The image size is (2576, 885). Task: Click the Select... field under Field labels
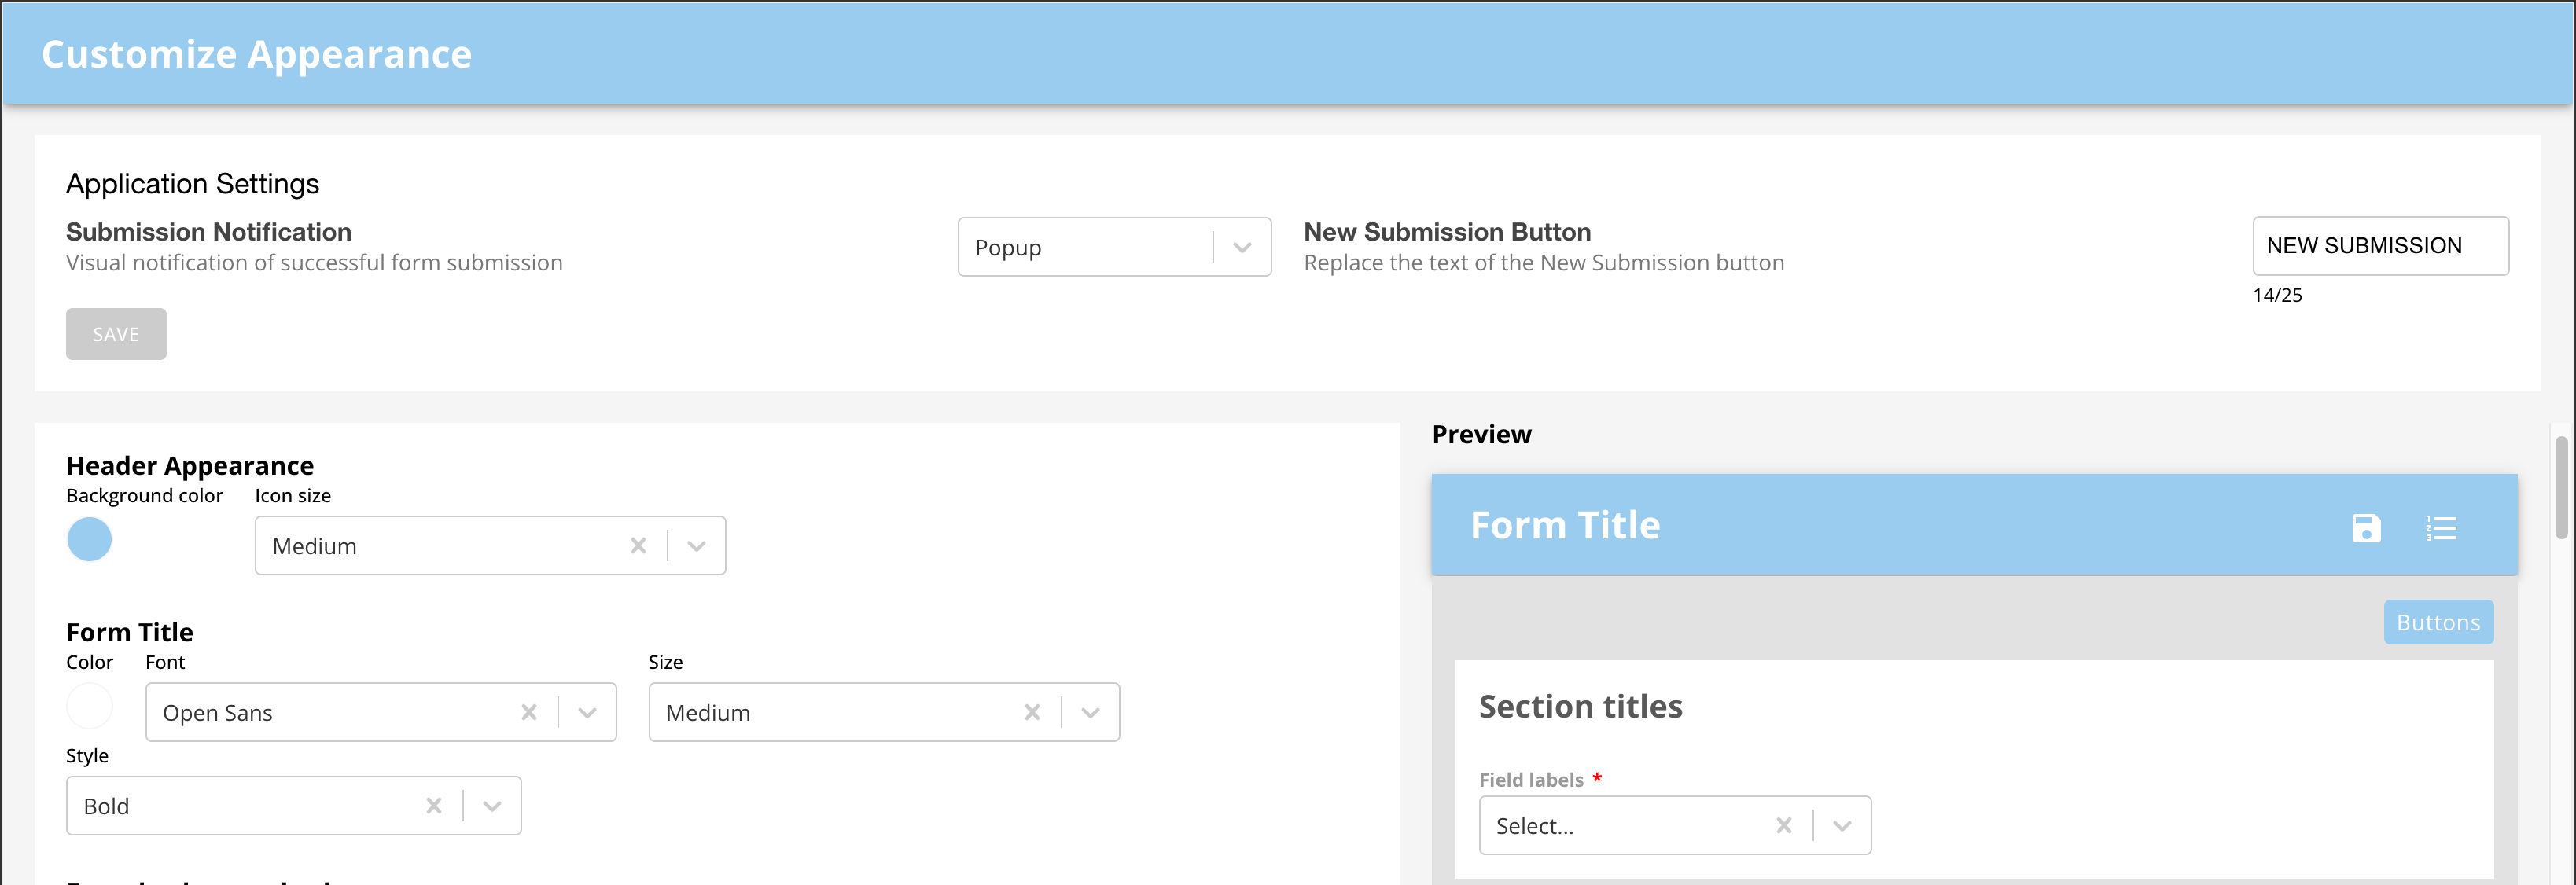(1600, 825)
